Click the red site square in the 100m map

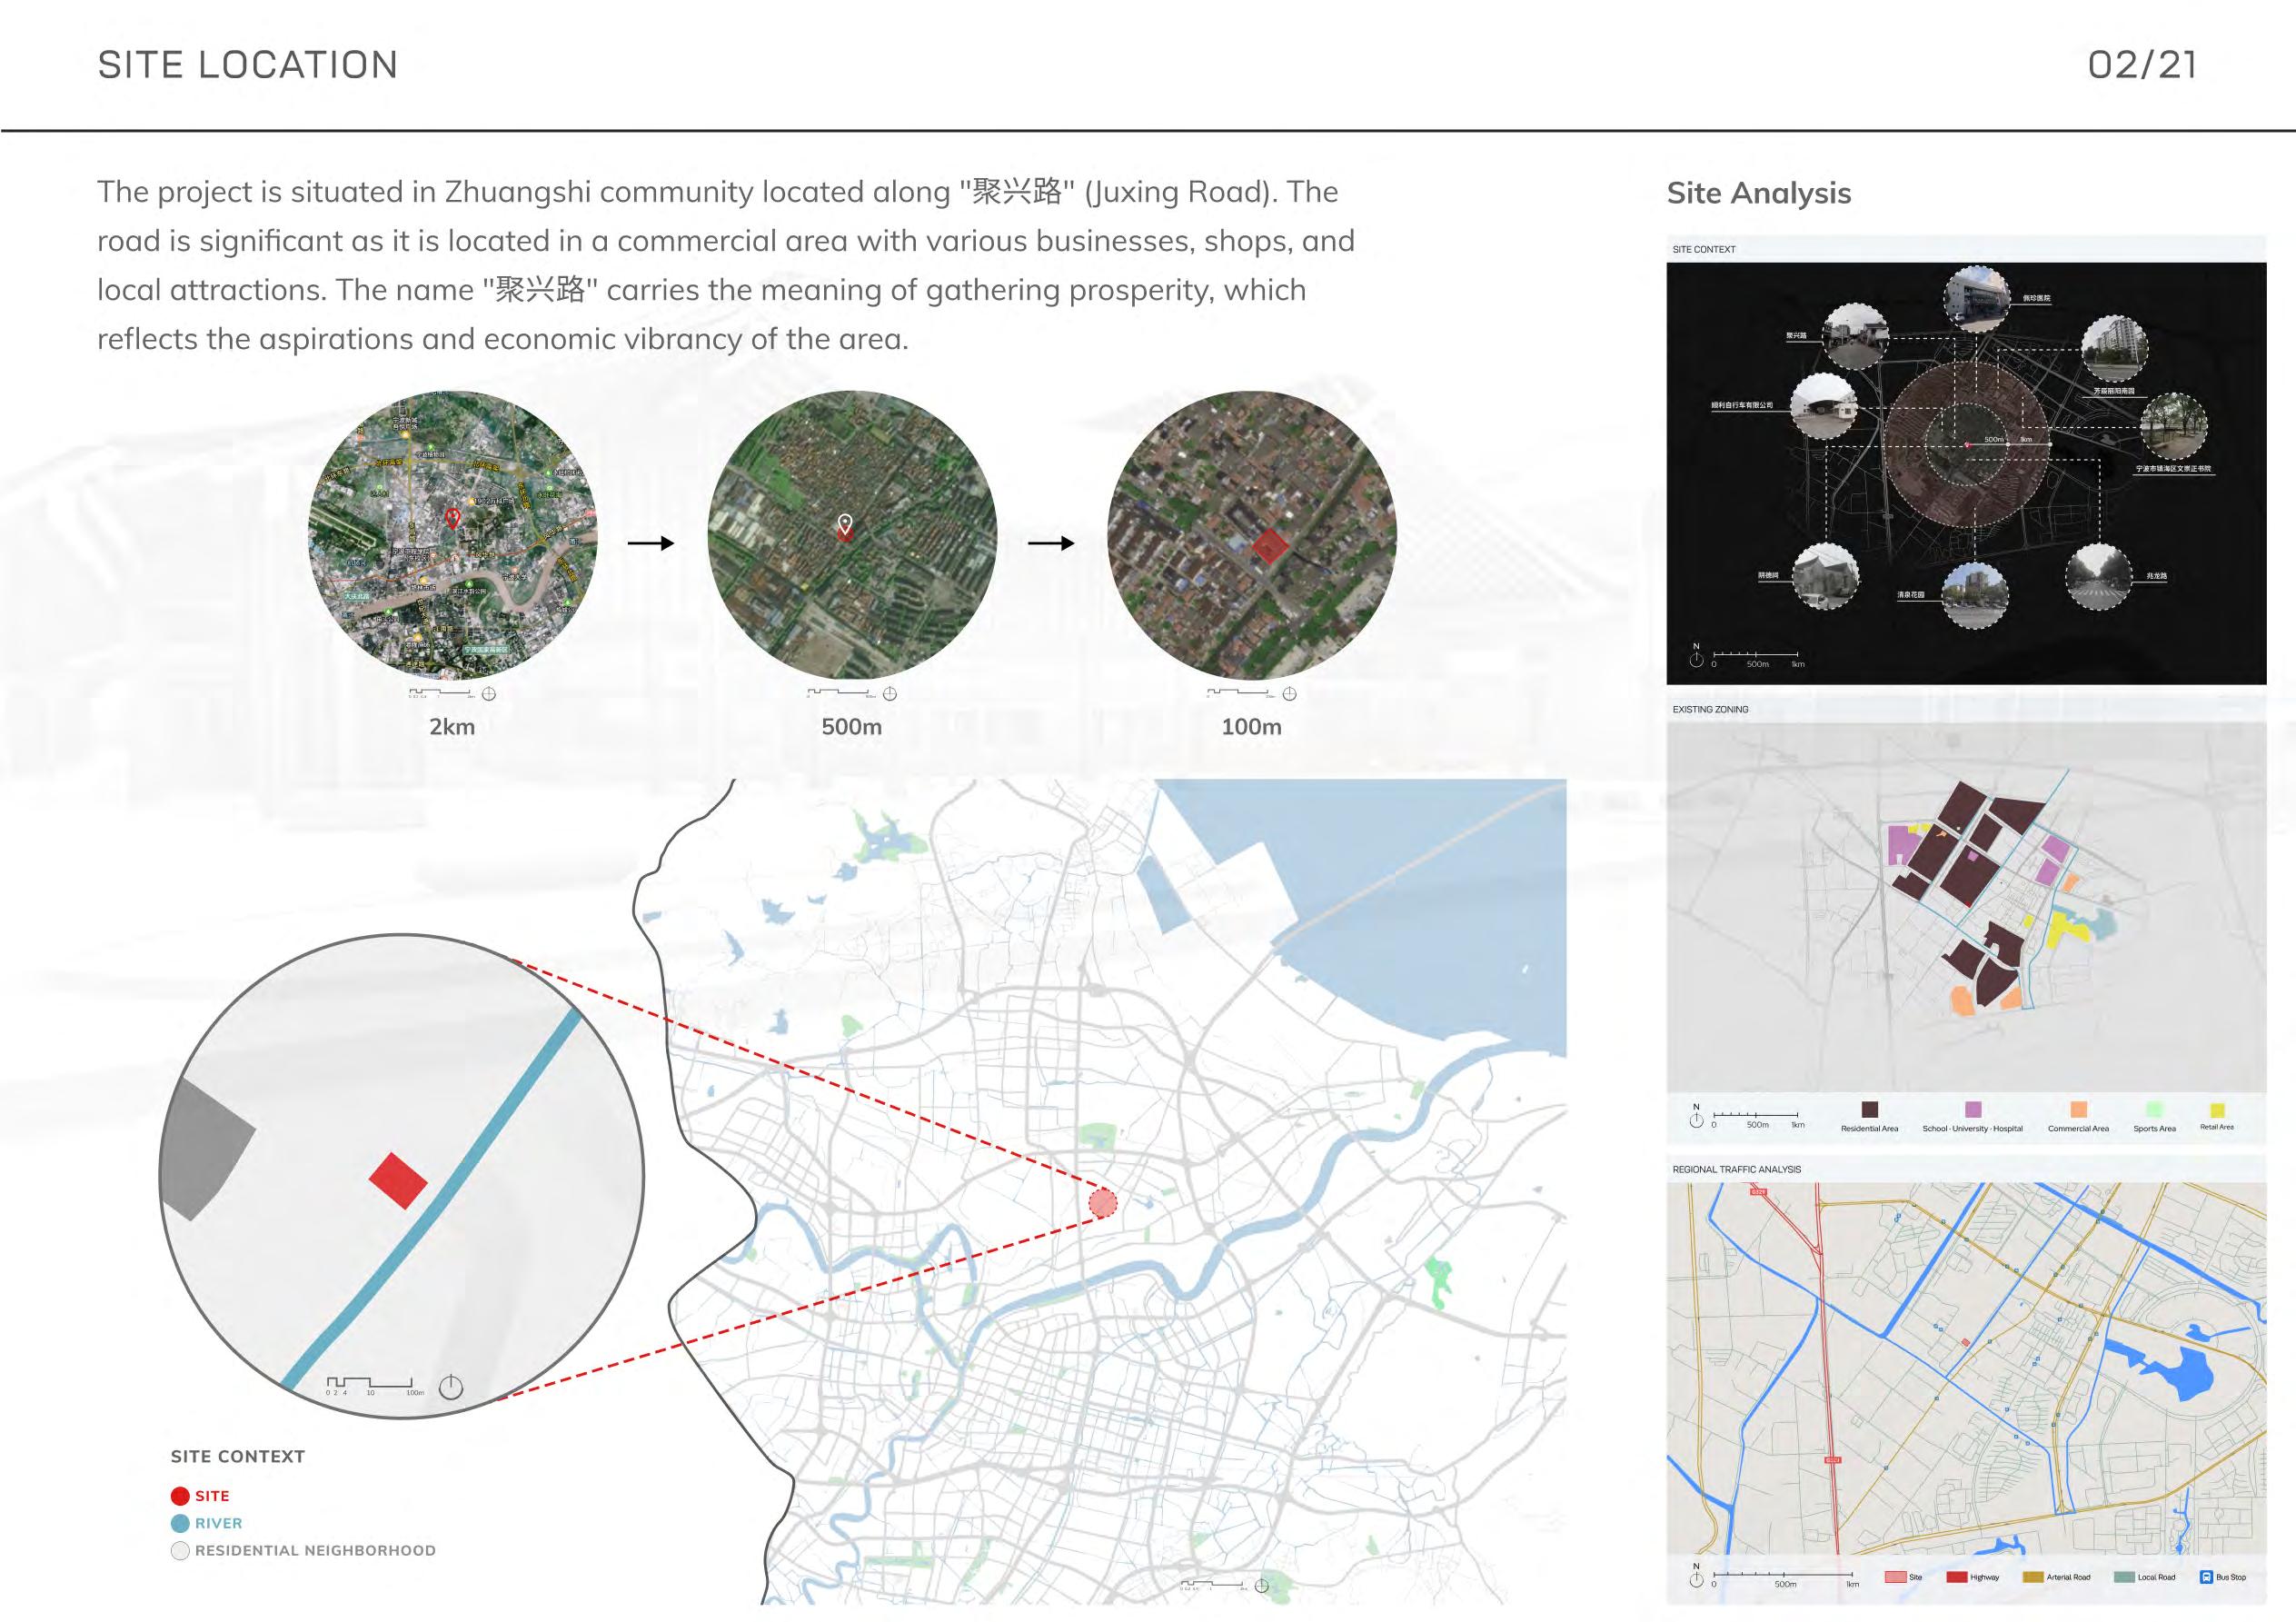(1270, 546)
